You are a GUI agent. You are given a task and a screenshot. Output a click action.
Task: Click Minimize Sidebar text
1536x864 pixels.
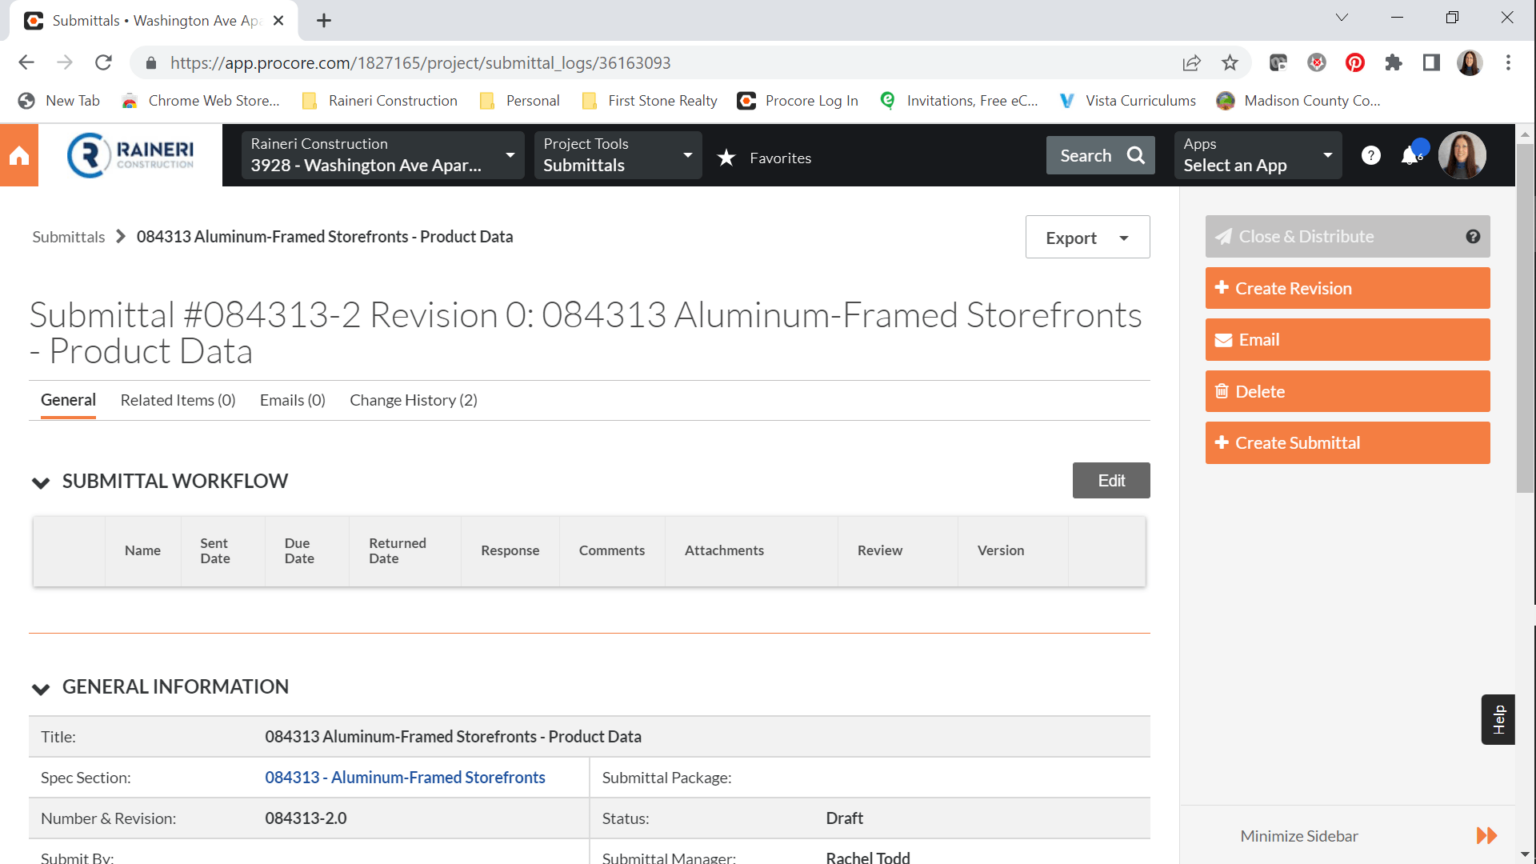tap(1299, 836)
